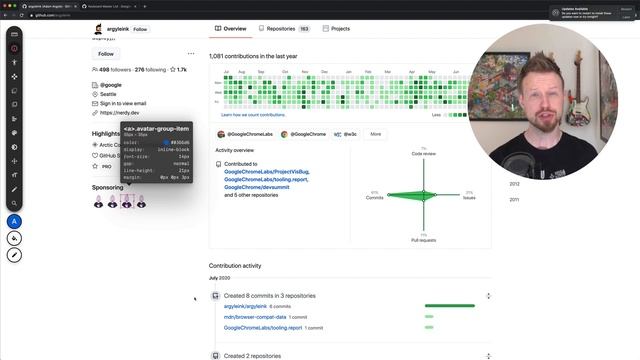
Task: Select the VisBug flexbox align tool
Action: [14, 119]
